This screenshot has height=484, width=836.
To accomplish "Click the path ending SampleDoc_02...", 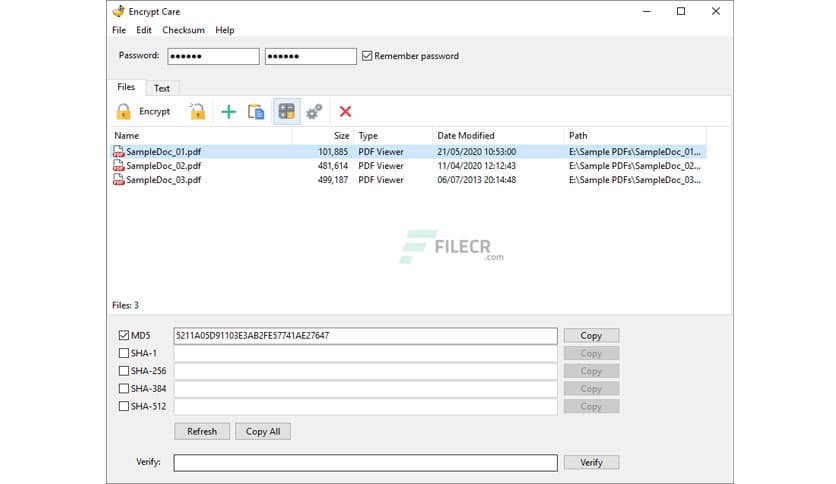I will click(634, 166).
